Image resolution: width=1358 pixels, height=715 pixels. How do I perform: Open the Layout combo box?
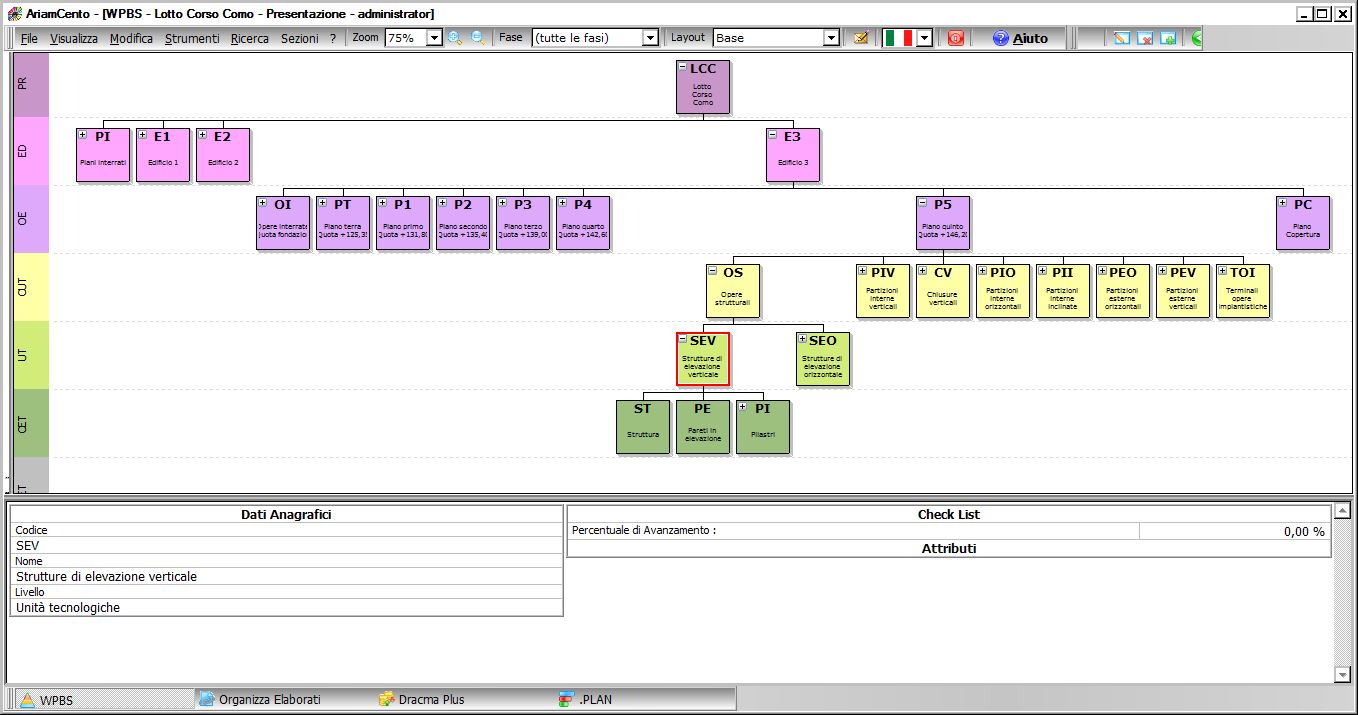830,38
